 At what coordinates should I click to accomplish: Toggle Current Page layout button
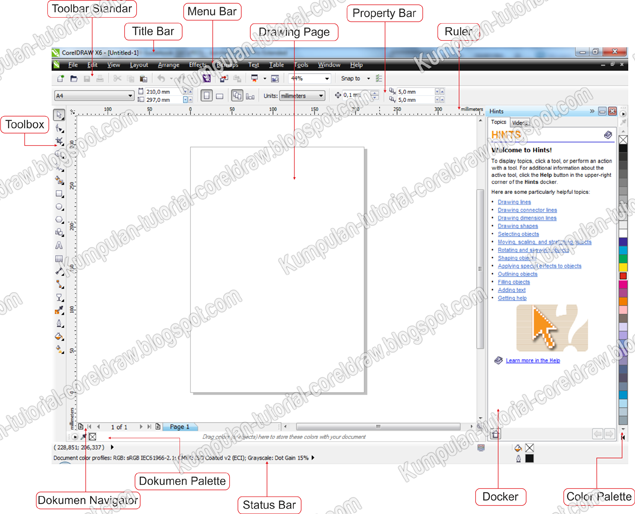[250, 96]
